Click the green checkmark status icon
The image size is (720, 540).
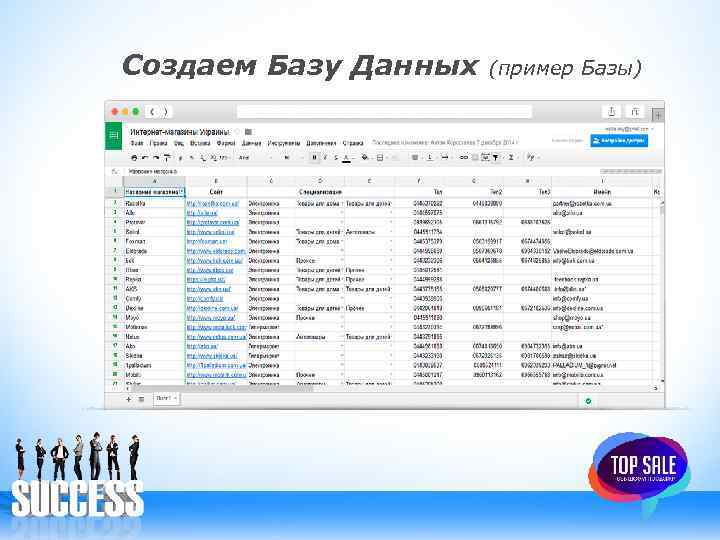[588, 401]
